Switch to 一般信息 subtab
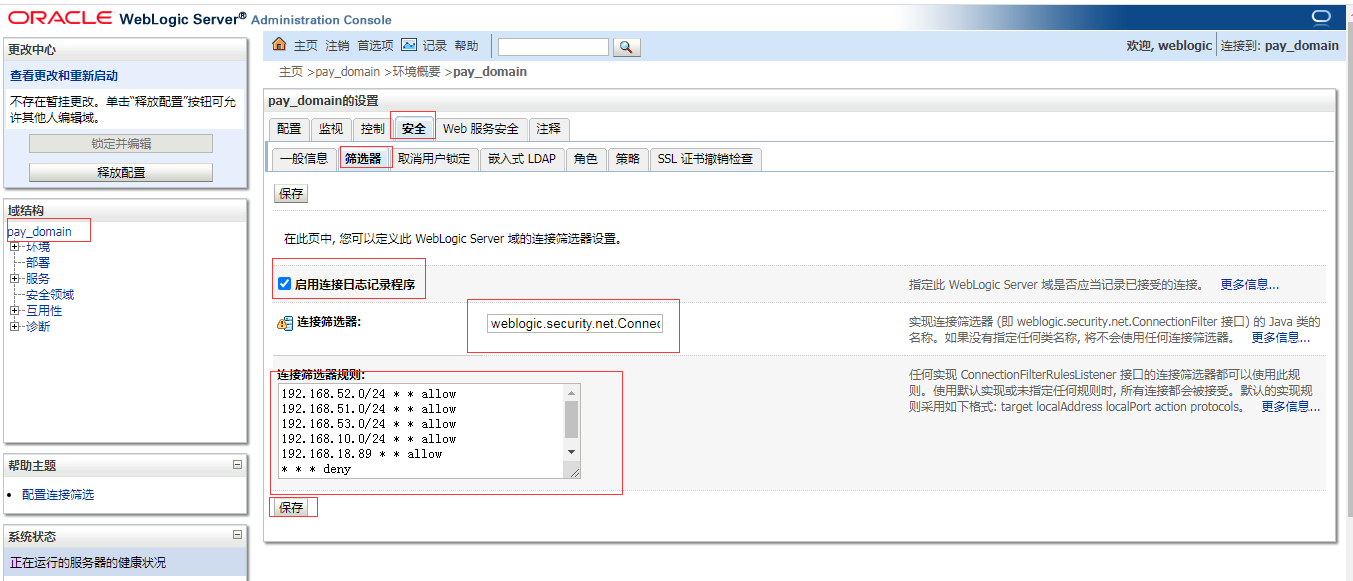1353x581 pixels. pyautogui.click(x=304, y=159)
